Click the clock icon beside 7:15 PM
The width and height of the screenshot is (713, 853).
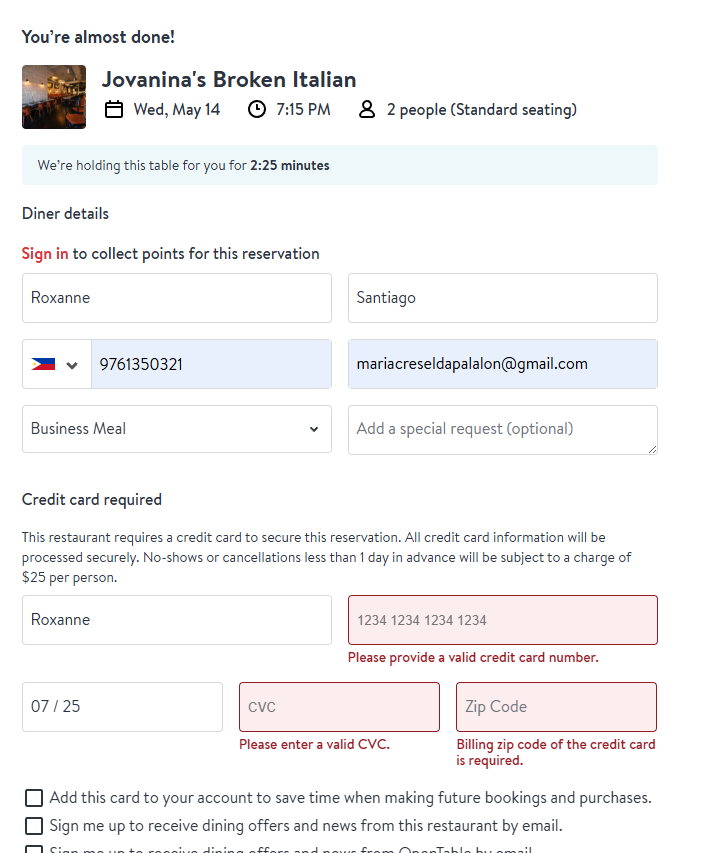click(257, 109)
